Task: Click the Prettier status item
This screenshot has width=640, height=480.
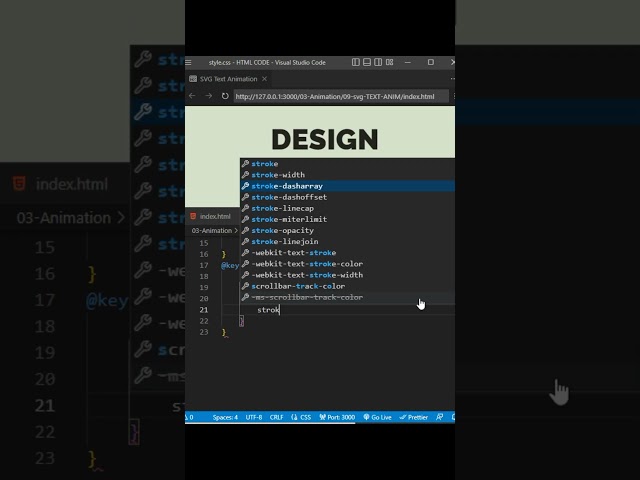Action: point(413,417)
